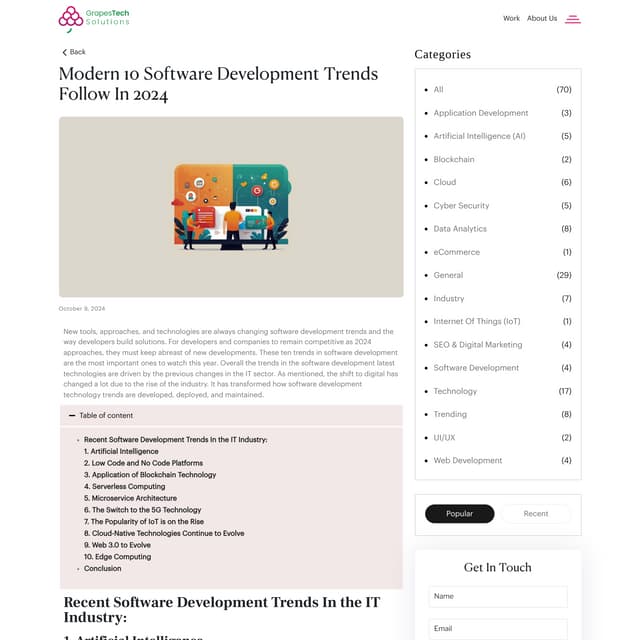Switch to the Popular tab
Viewport: 640px width, 640px height.
coord(460,514)
